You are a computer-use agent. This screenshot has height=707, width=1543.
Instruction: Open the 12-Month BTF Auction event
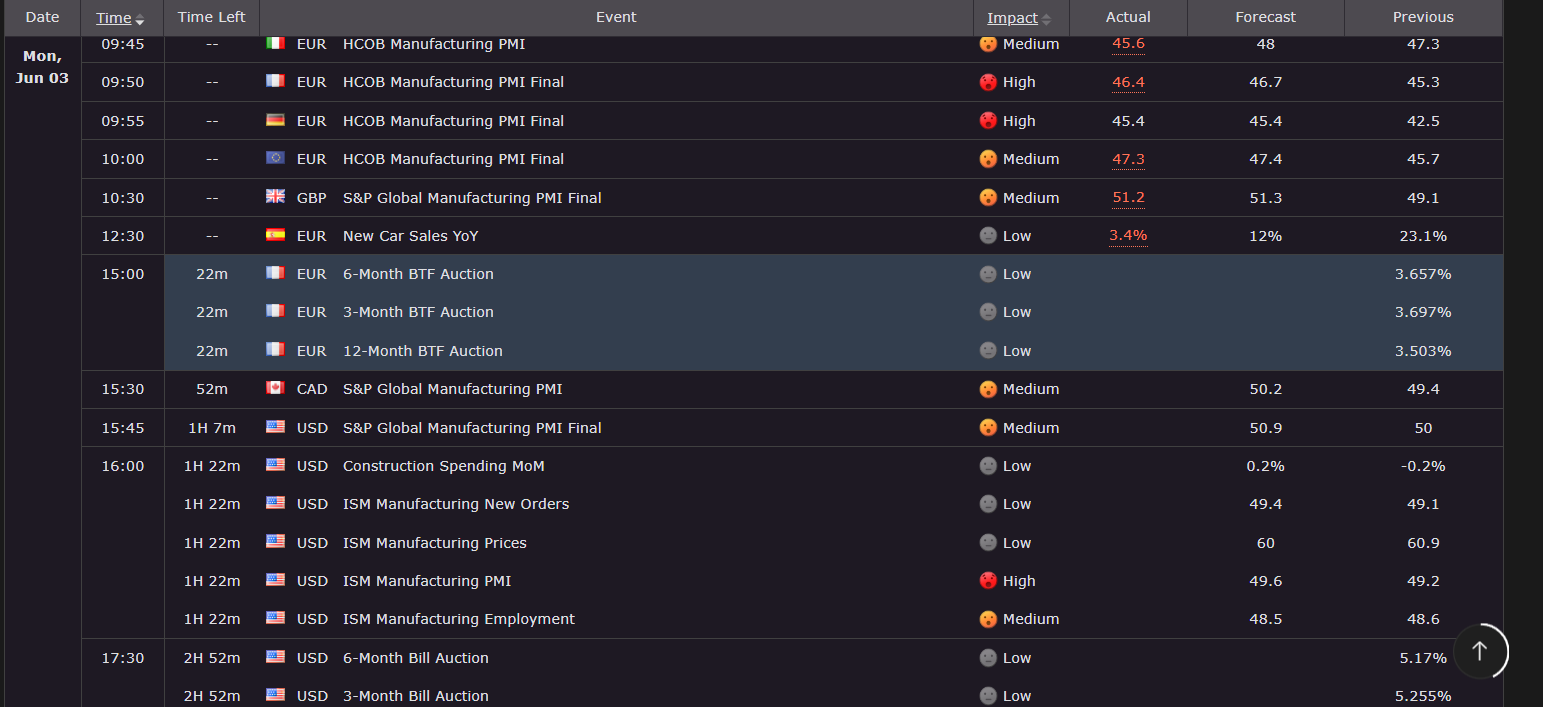click(423, 351)
